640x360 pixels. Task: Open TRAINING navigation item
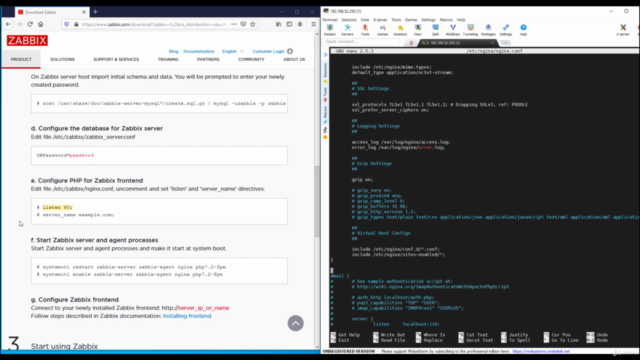click(x=168, y=59)
